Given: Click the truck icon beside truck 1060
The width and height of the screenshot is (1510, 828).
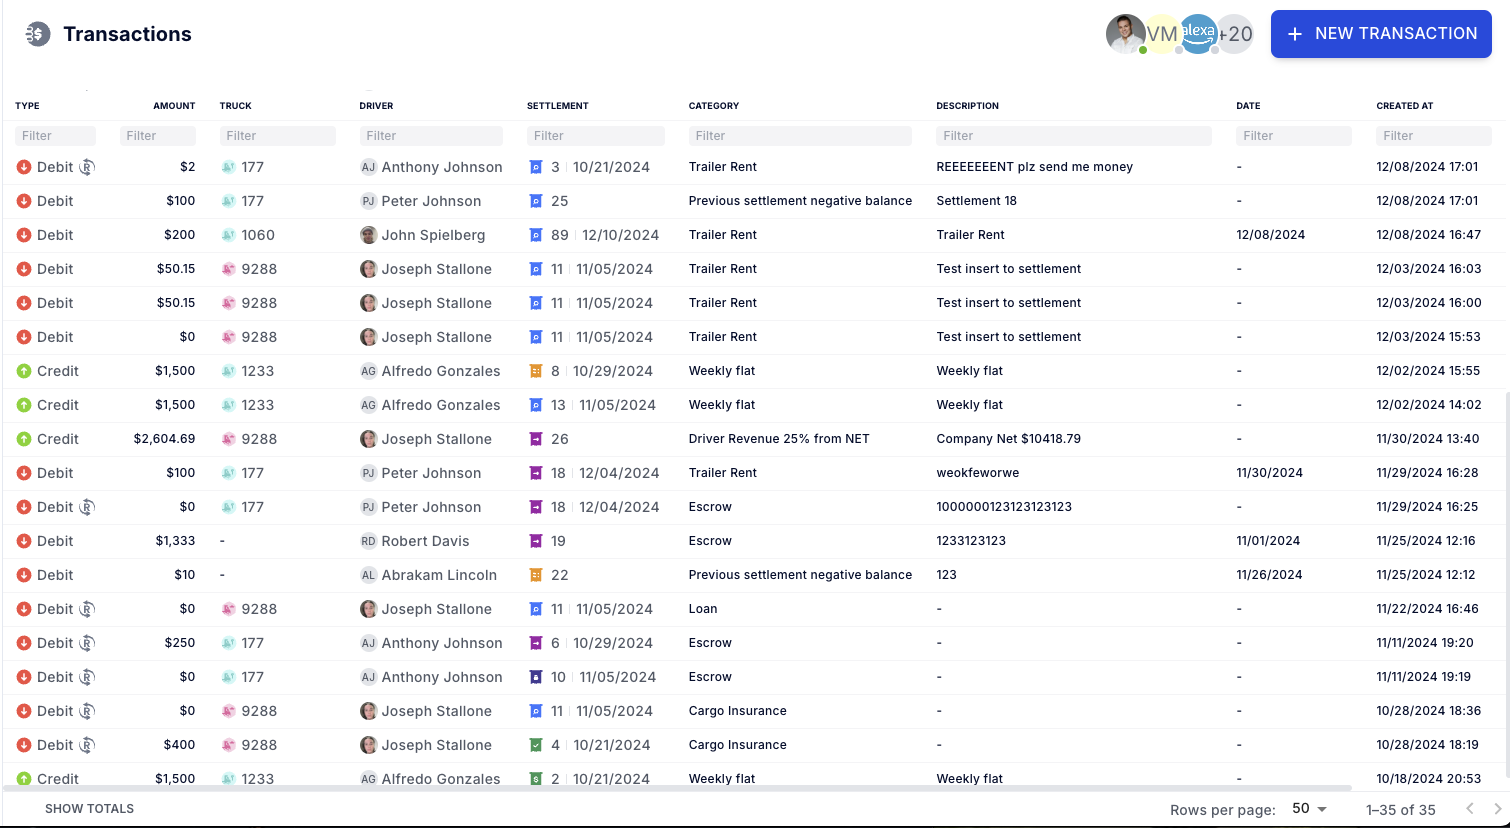Looking at the screenshot, I should (228, 235).
